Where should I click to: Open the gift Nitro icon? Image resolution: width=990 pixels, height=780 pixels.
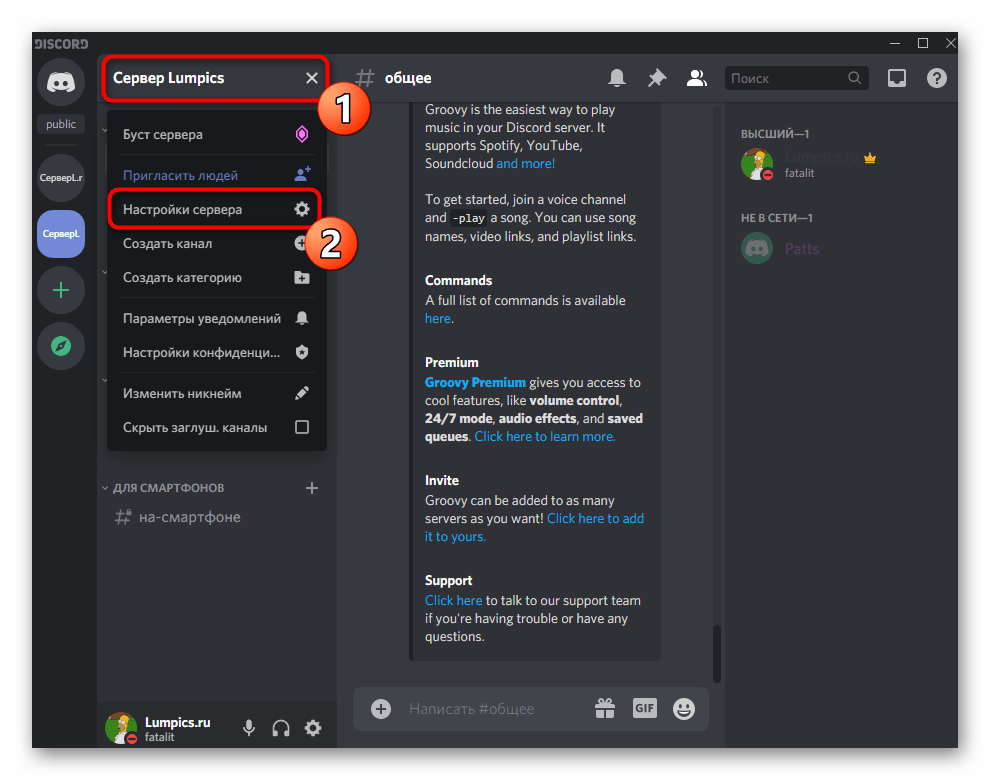[x=605, y=708]
